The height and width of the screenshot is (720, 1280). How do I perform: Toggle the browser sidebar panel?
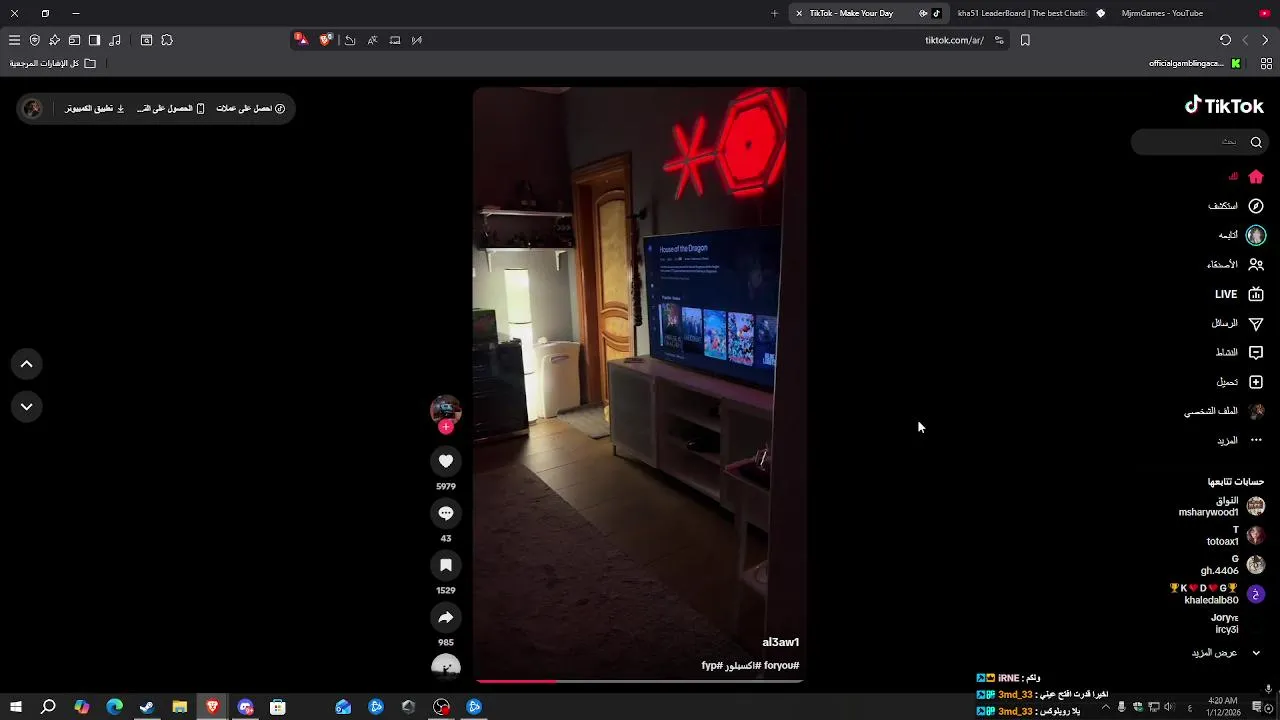pyautogui.click(x=94, y=40)
